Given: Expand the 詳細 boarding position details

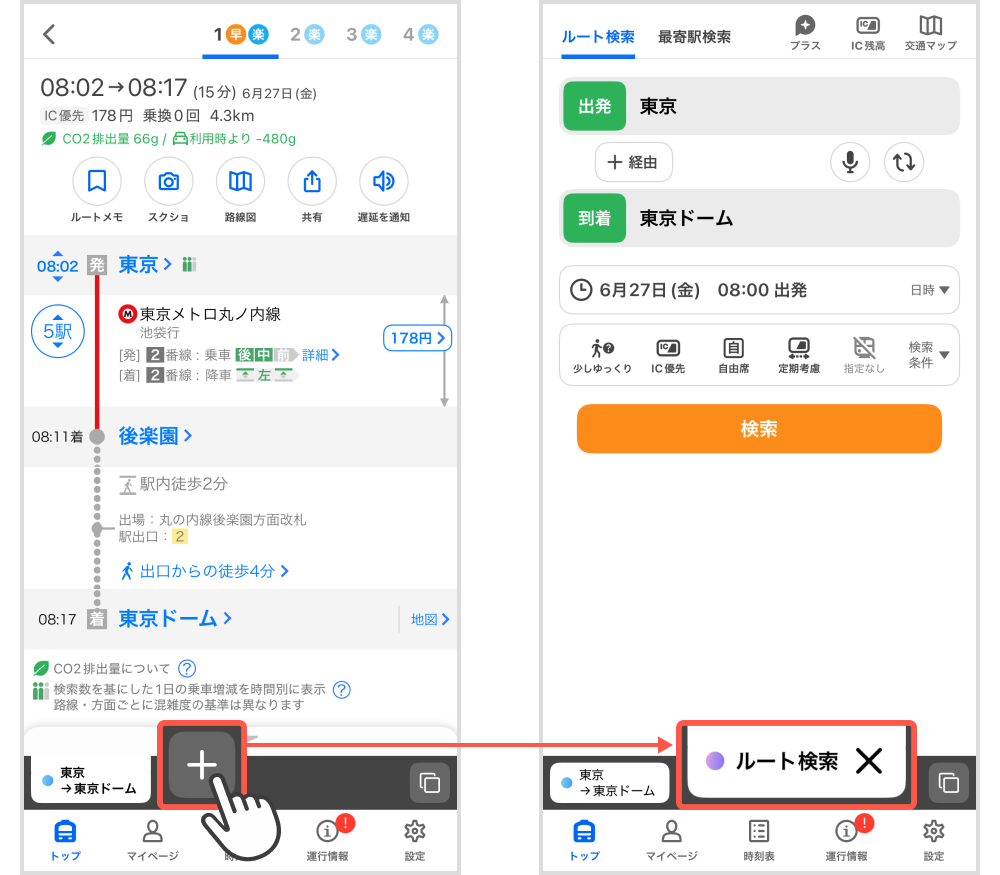Looking at the screenshot, I should [321, 355].
